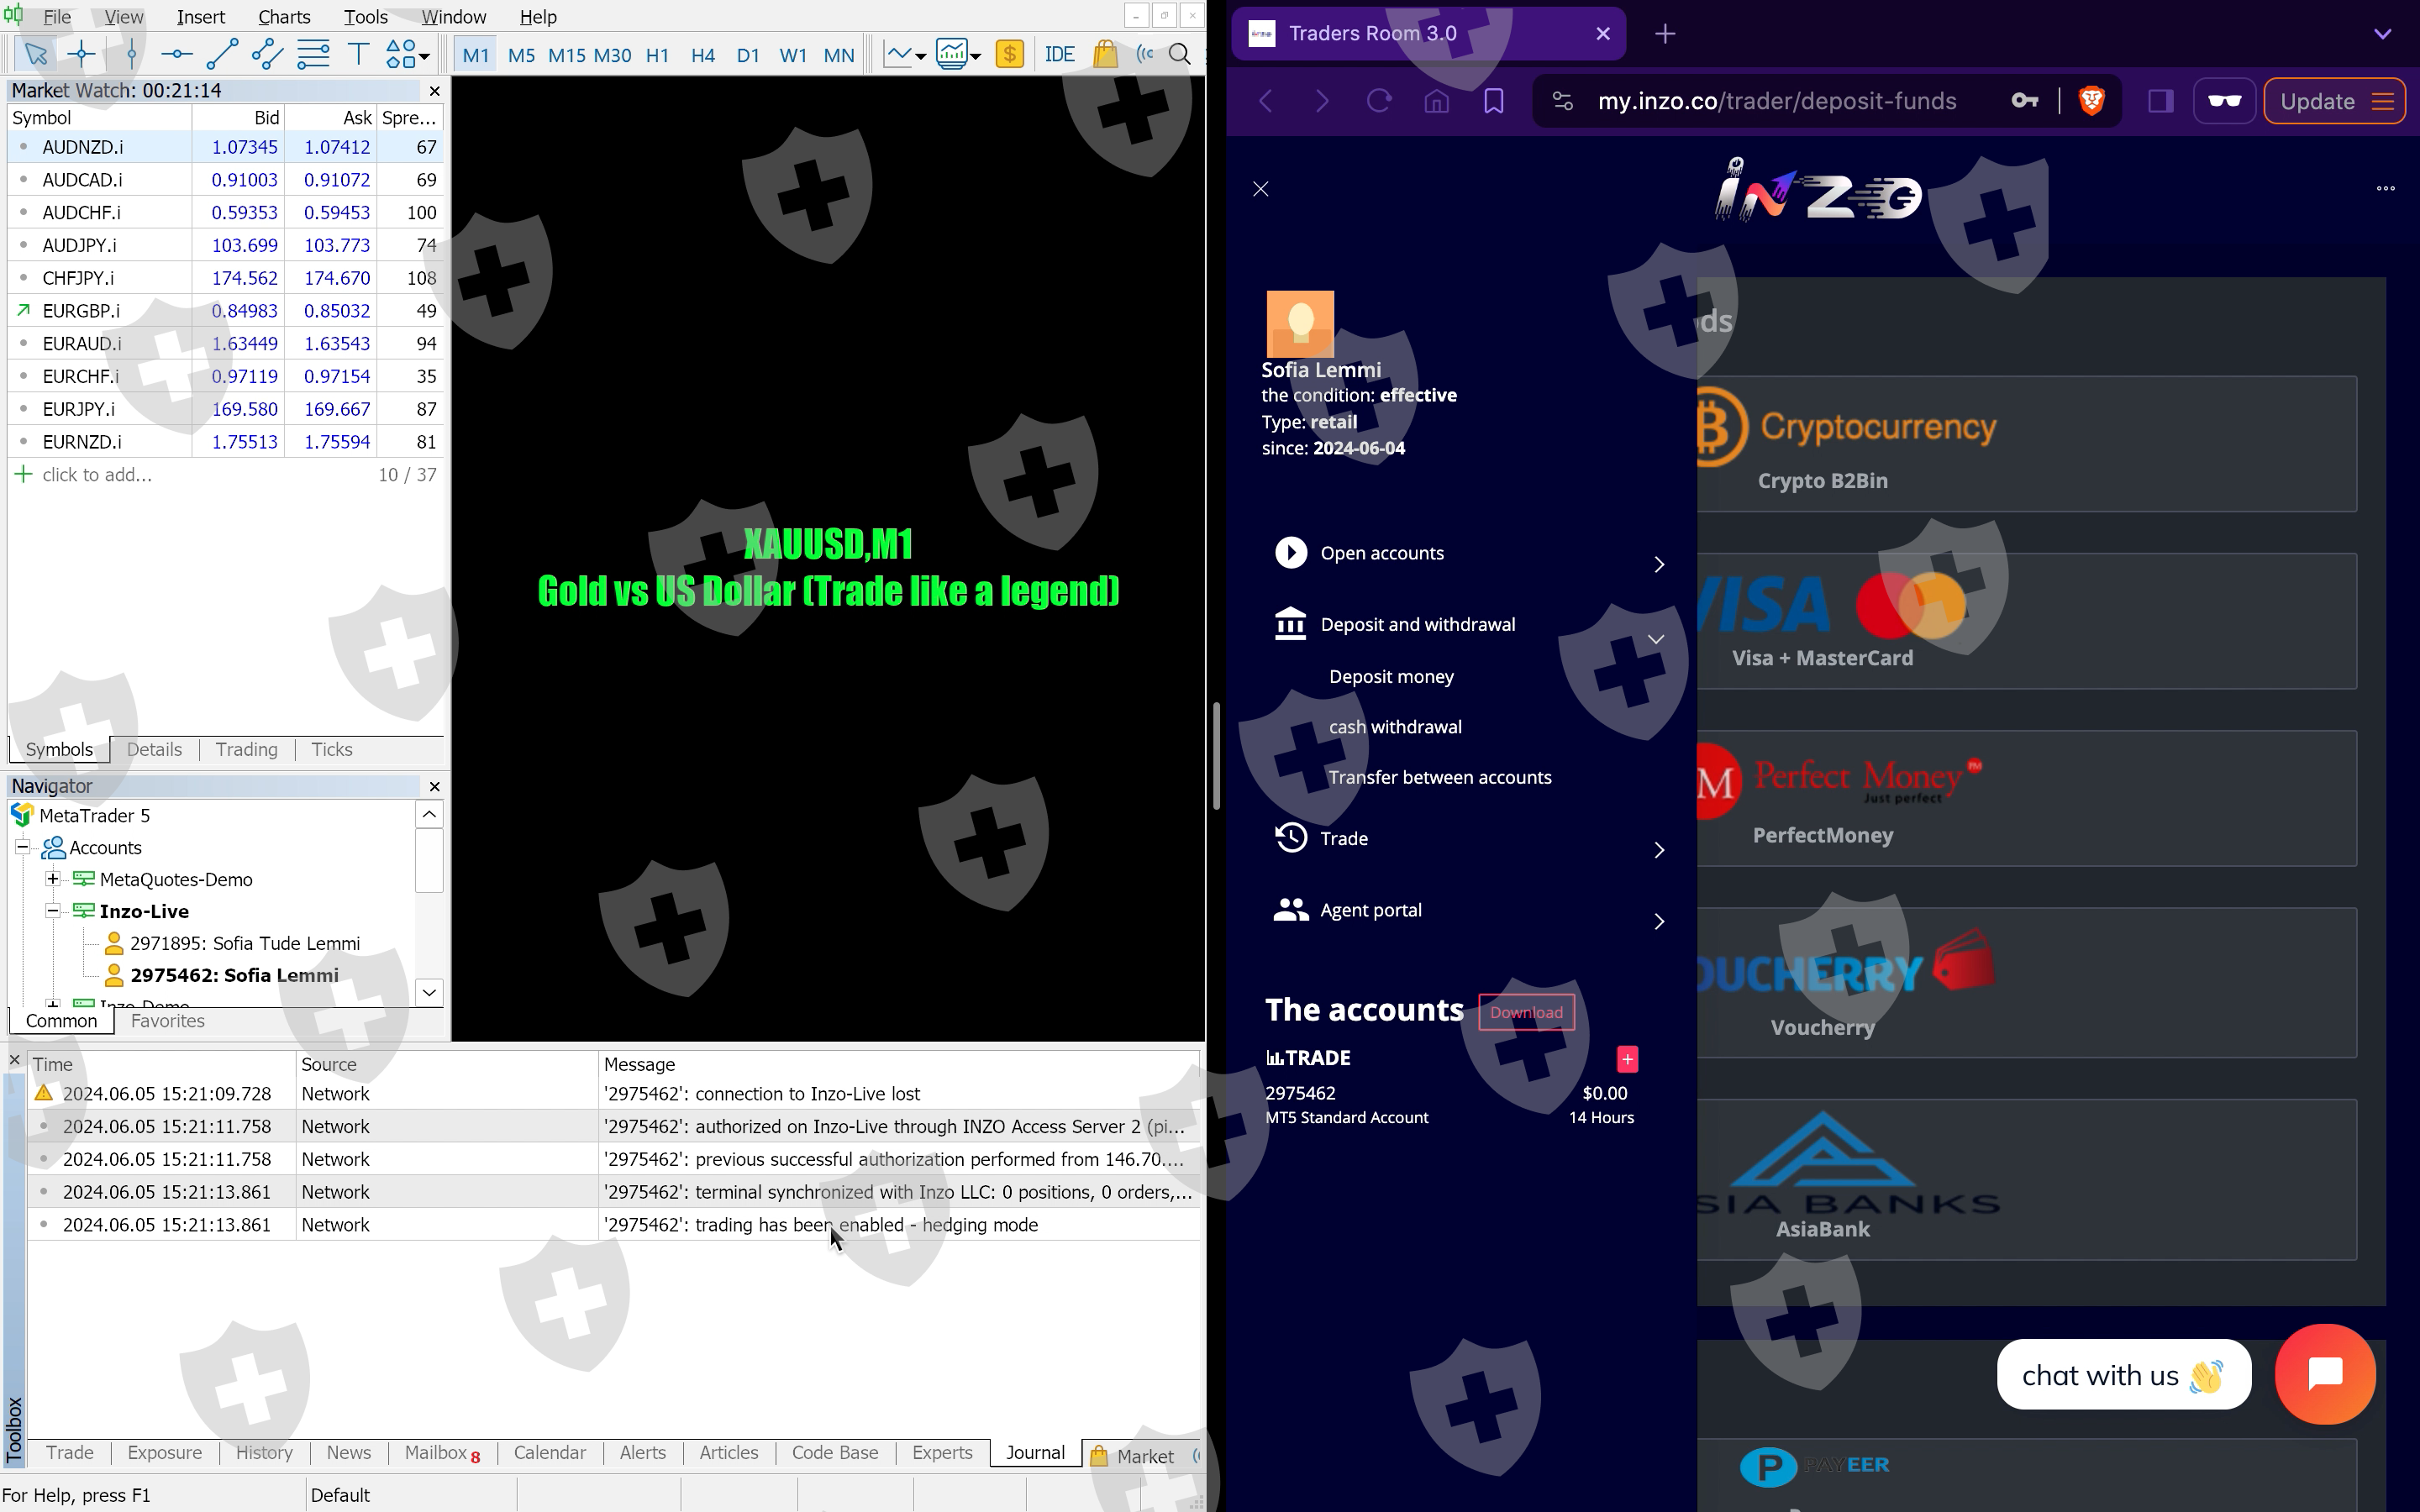Open the Charts menu

pyautogui.click(x=284, y=17)
